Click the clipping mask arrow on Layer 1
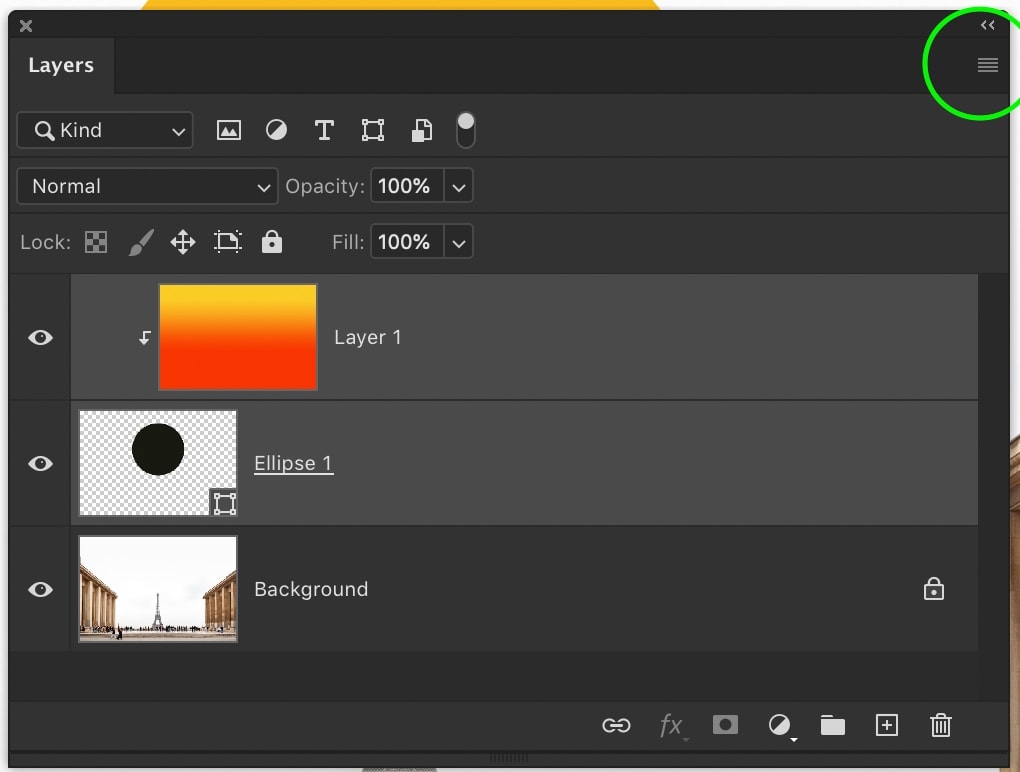Viewport: 1020px width, 772px height. pyautogui.click(x=144, y=338)
